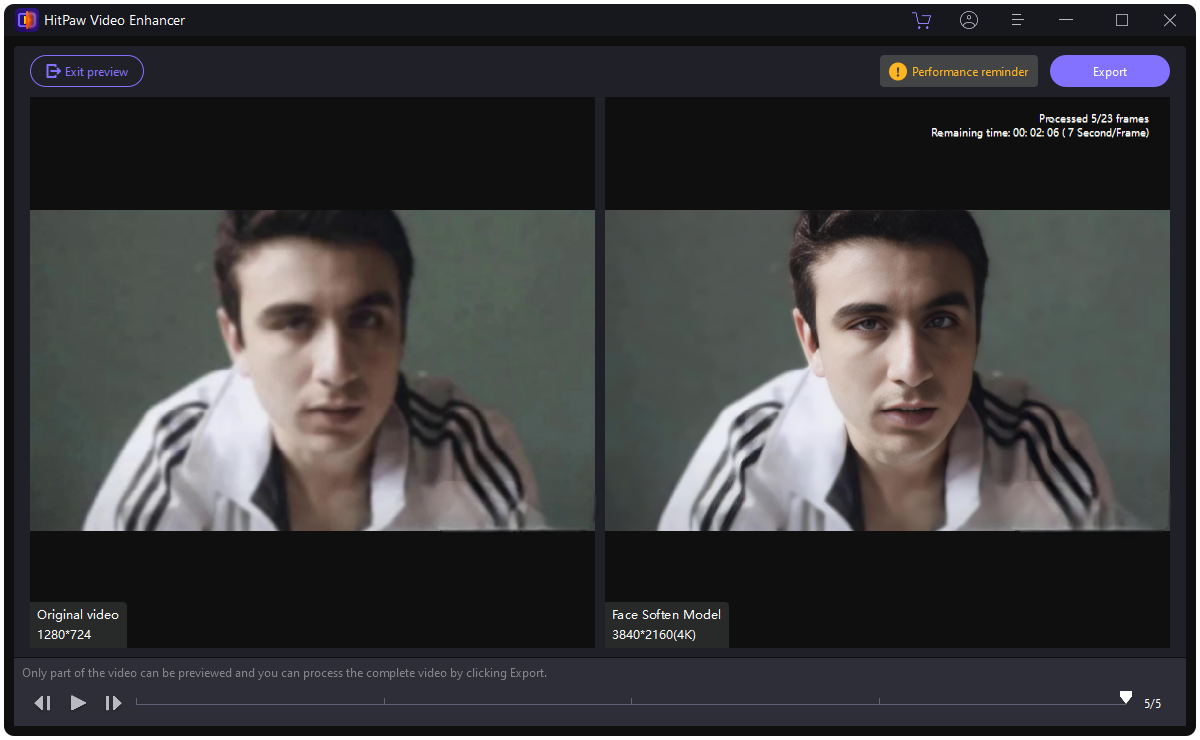Click the Original video preview frame
Image resolution: width=1200 pixels, height=740 pixels.
click(x=312, y=370)
